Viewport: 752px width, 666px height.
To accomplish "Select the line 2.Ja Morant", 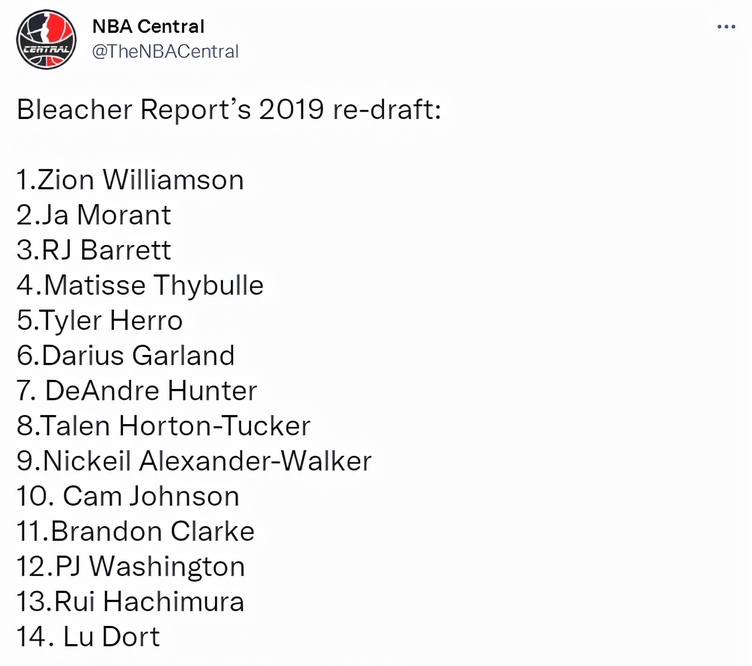I will tap(94, 215).
